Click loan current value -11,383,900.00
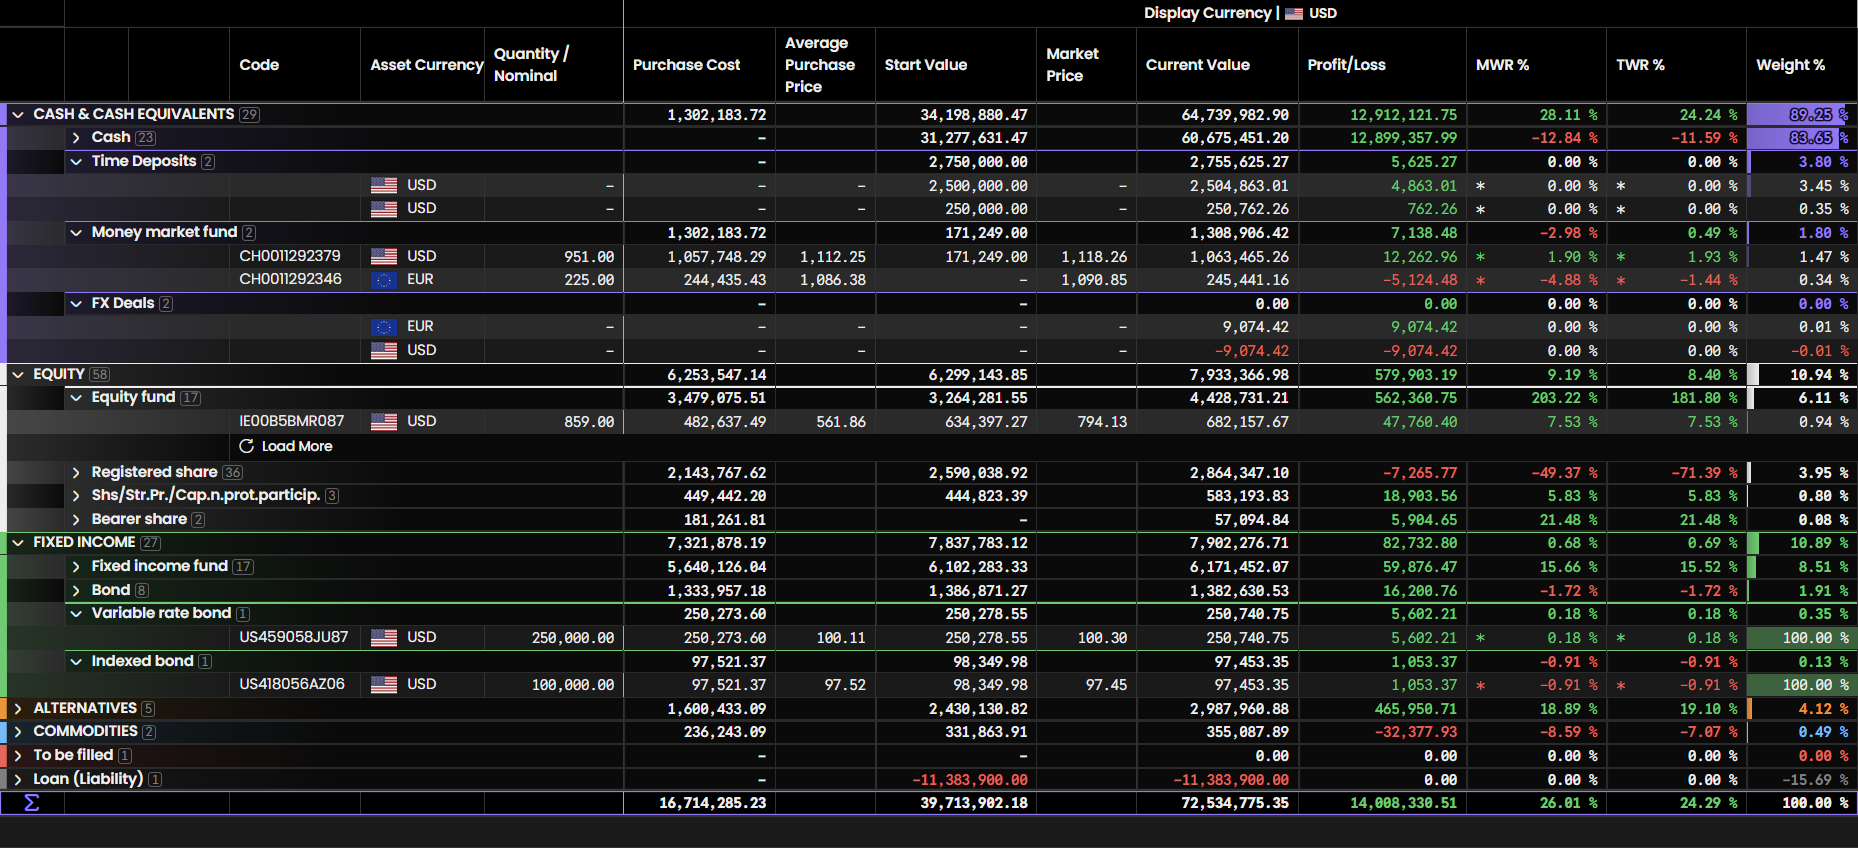Viewport: 1858px width, 848px height. 1231,780
